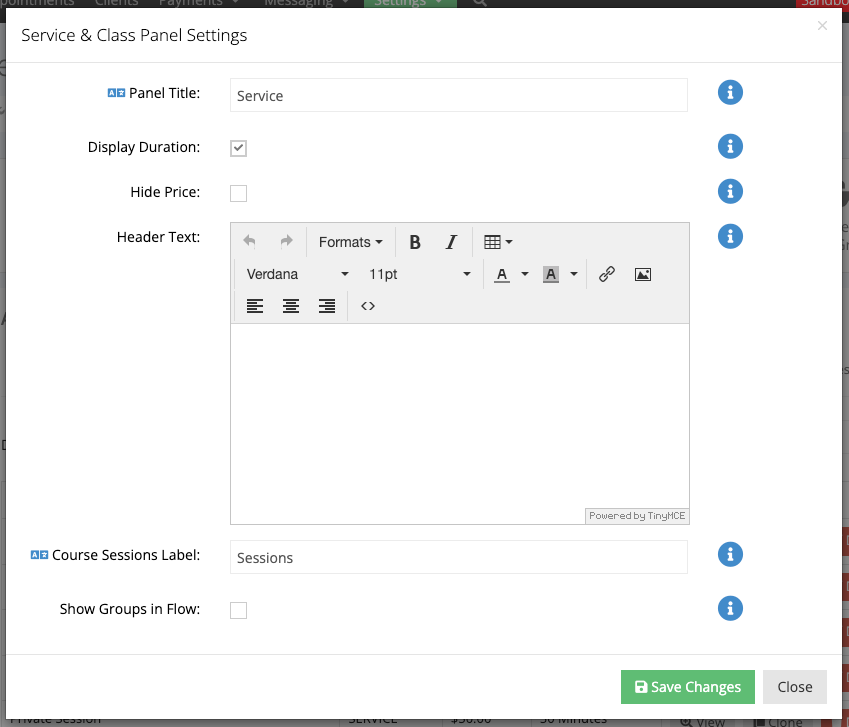
Task: Click inside the Header Text editing area
Action: tap(460, 423)
